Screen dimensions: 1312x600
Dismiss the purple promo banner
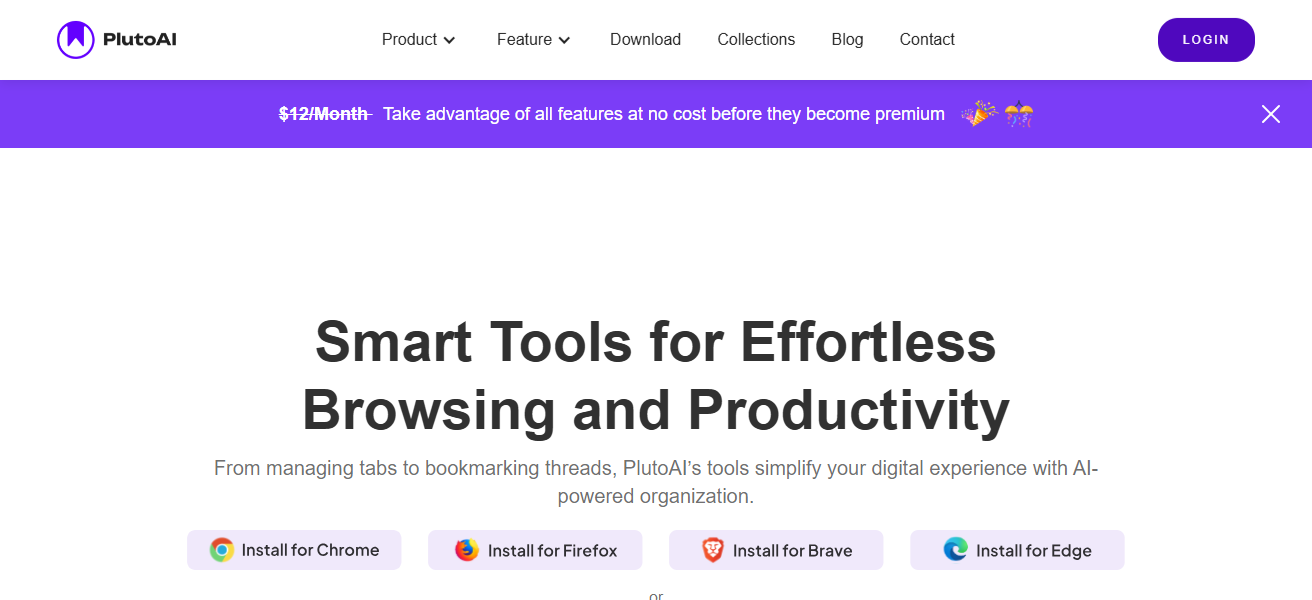[1270, 114]
